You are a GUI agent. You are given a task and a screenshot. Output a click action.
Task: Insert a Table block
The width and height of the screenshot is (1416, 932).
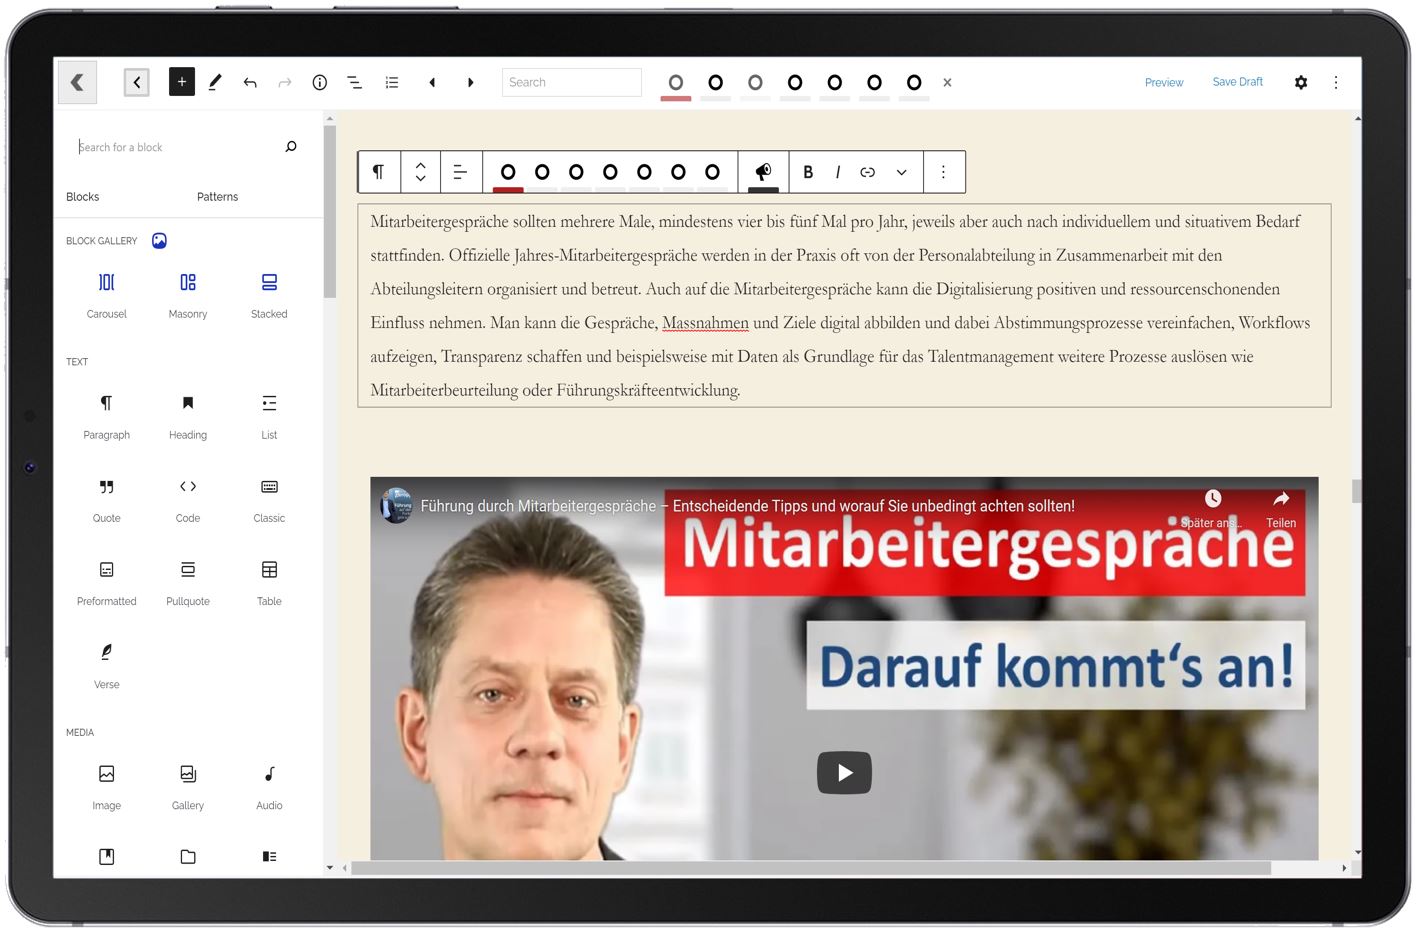(x=269, y=583)
